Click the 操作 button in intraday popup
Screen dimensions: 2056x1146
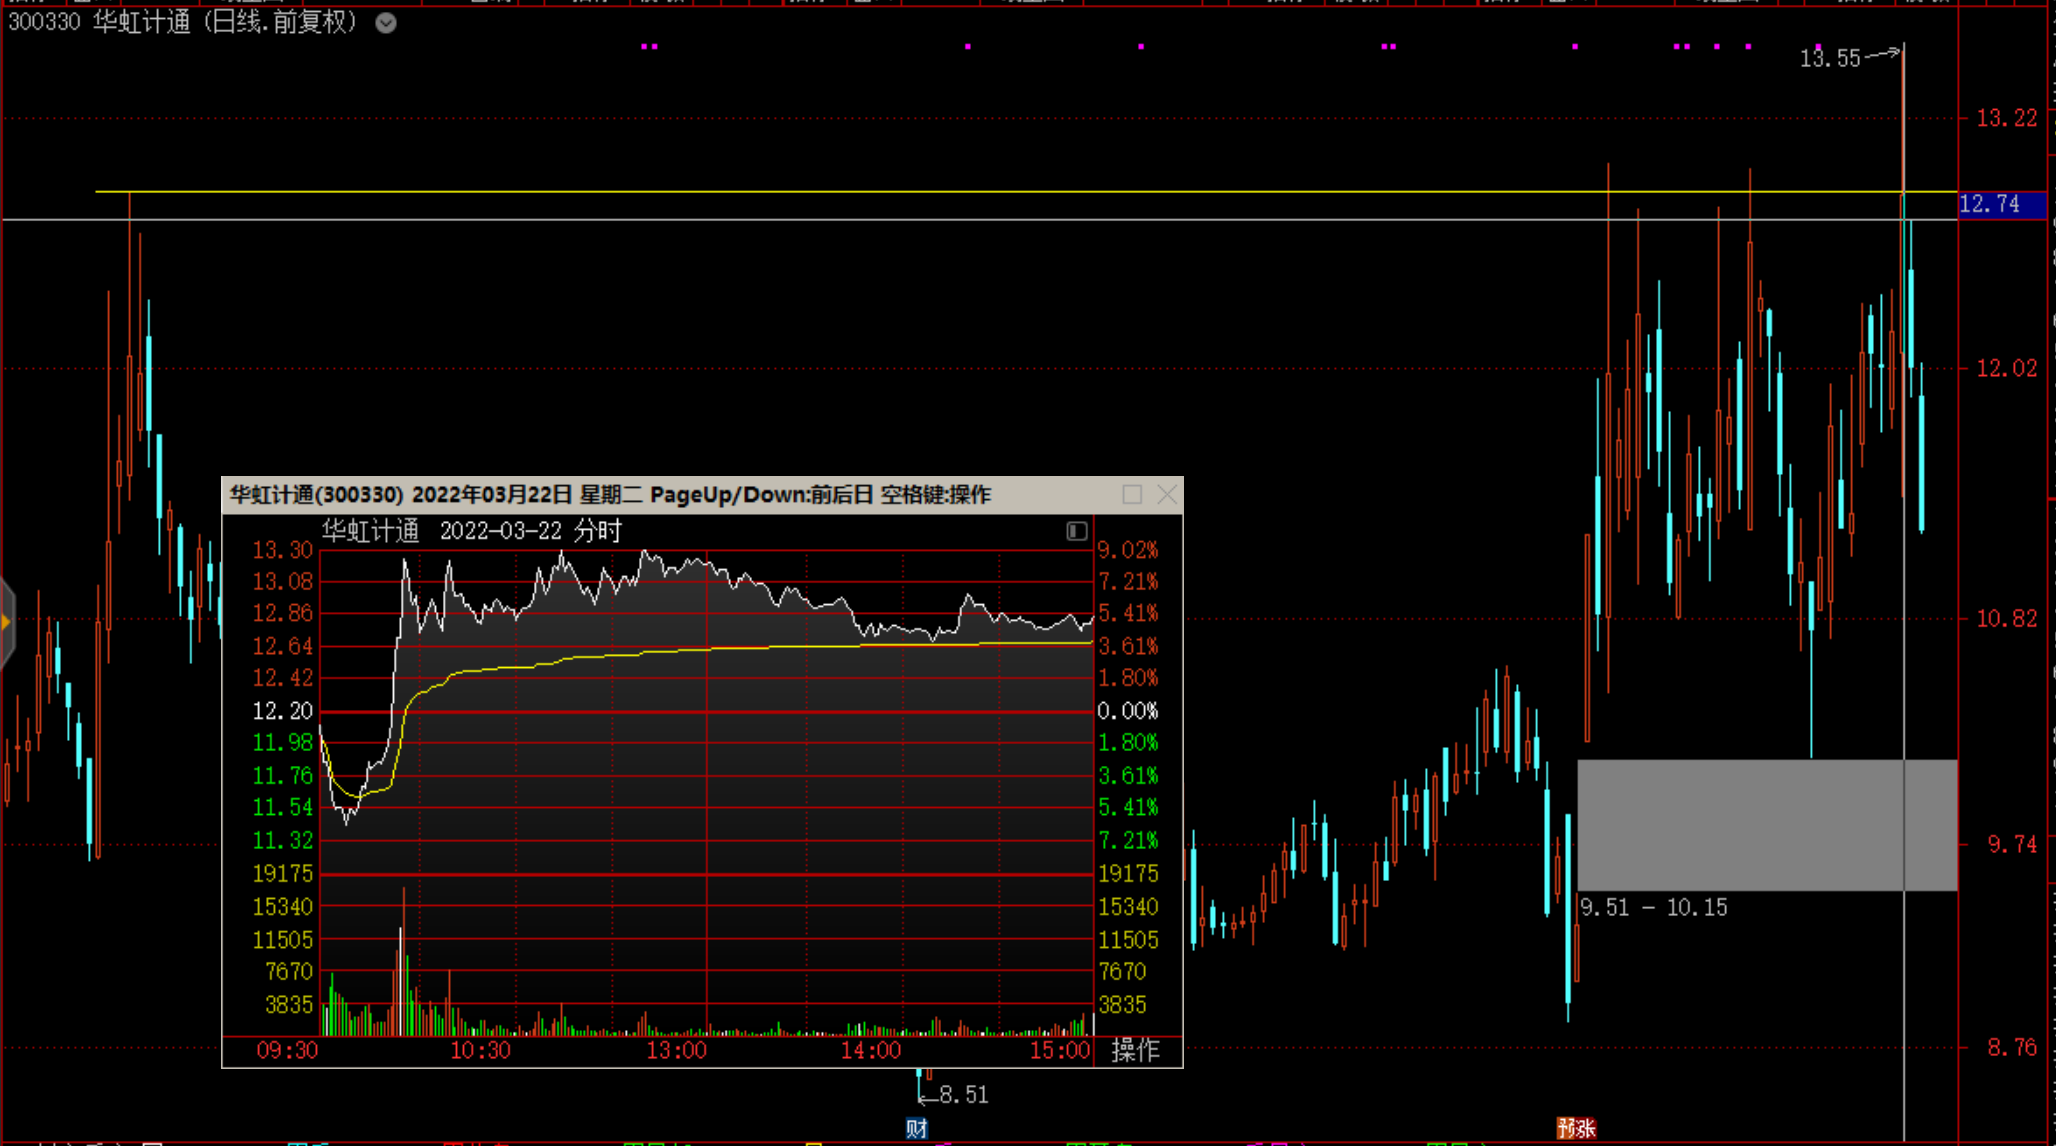[x=1136, y=1050]
